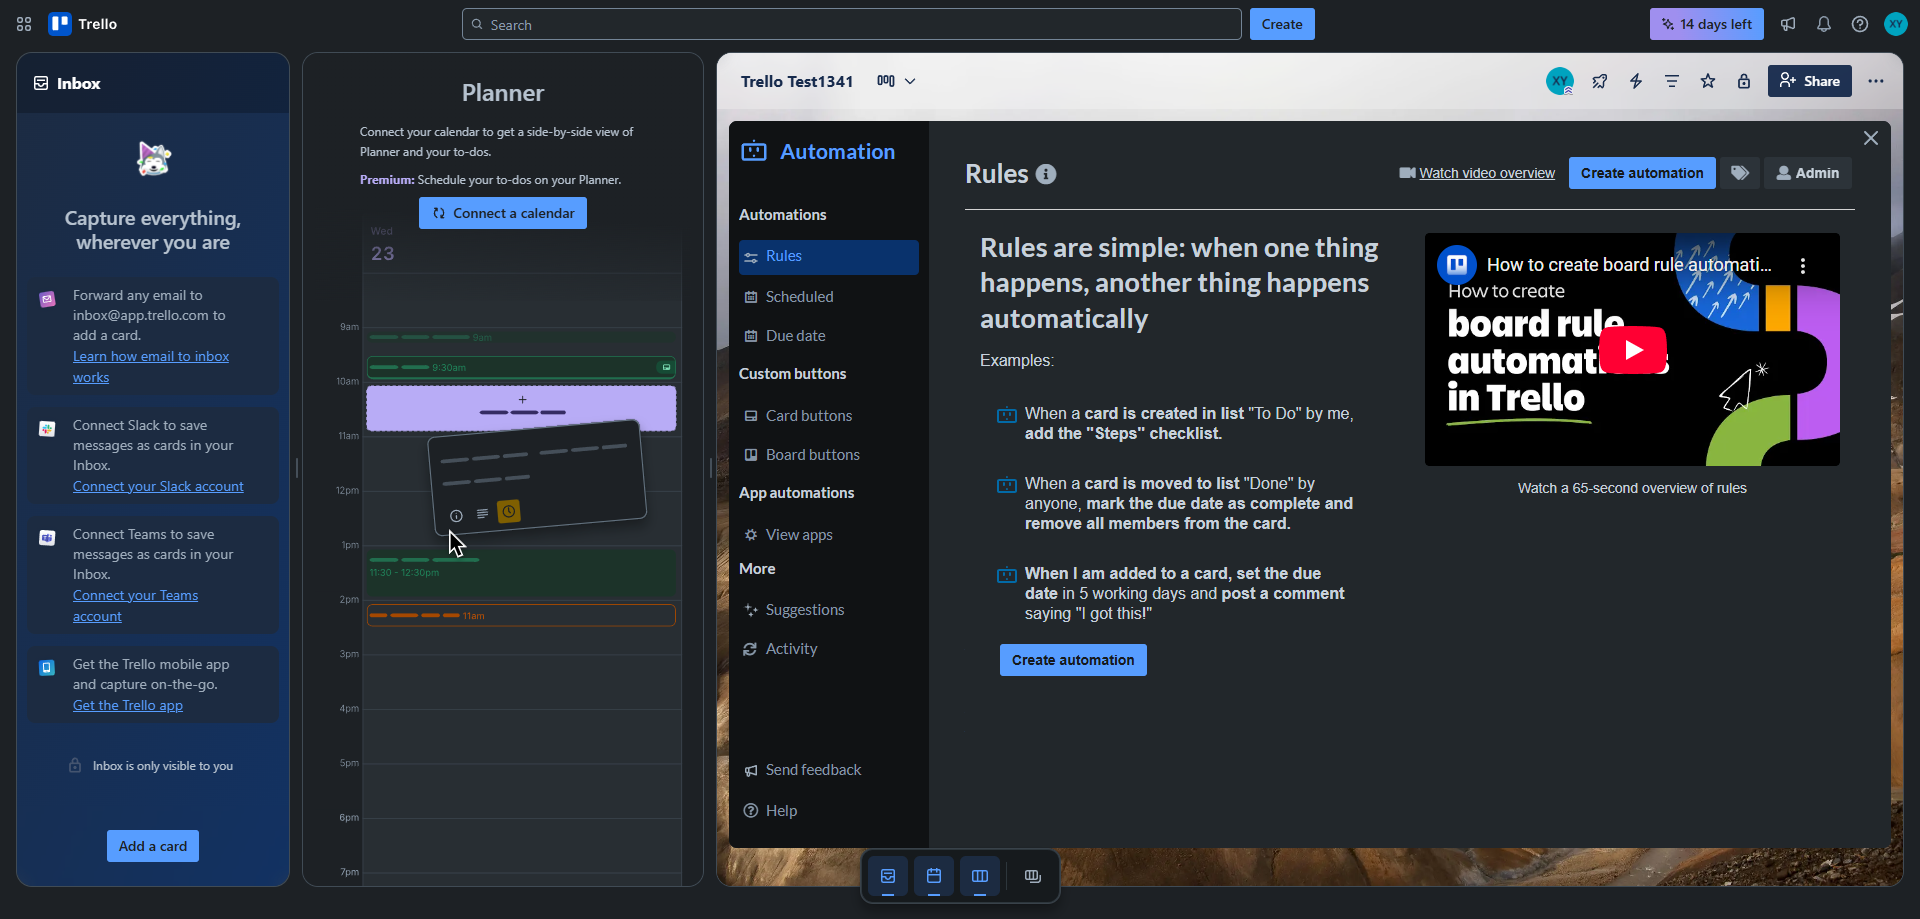Open View apps item
The height and width of the screenshot is (919, 1920).
point(829,535)
